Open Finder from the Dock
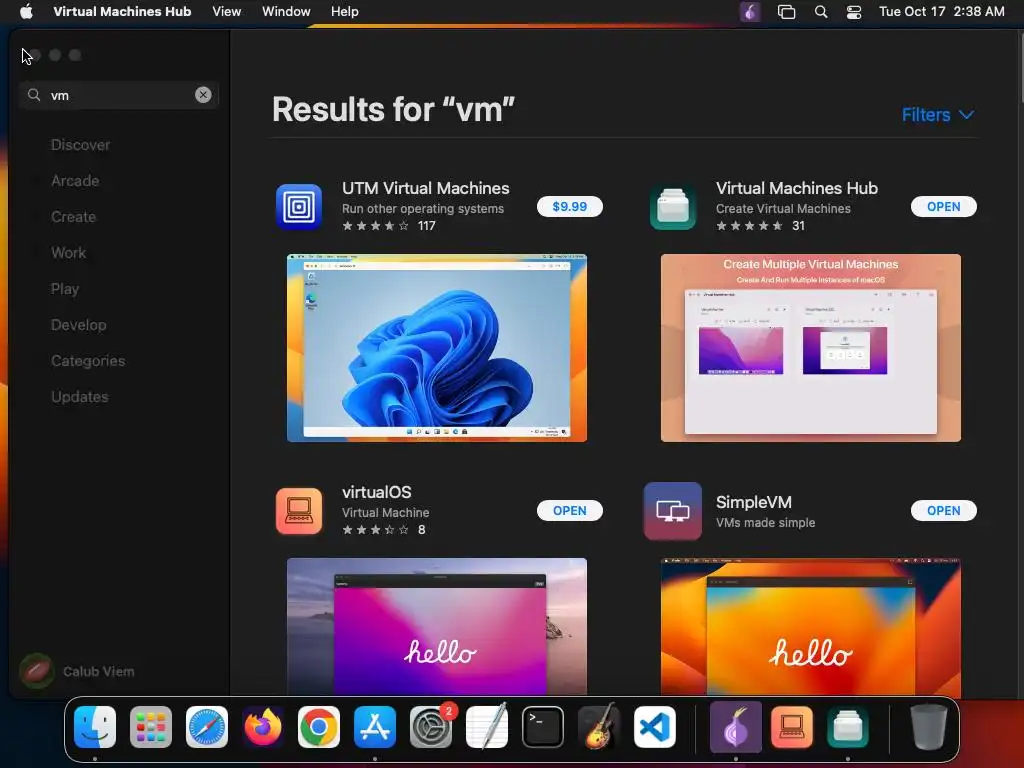Viewport: 1024px width, 768px height. coord(95,726)
